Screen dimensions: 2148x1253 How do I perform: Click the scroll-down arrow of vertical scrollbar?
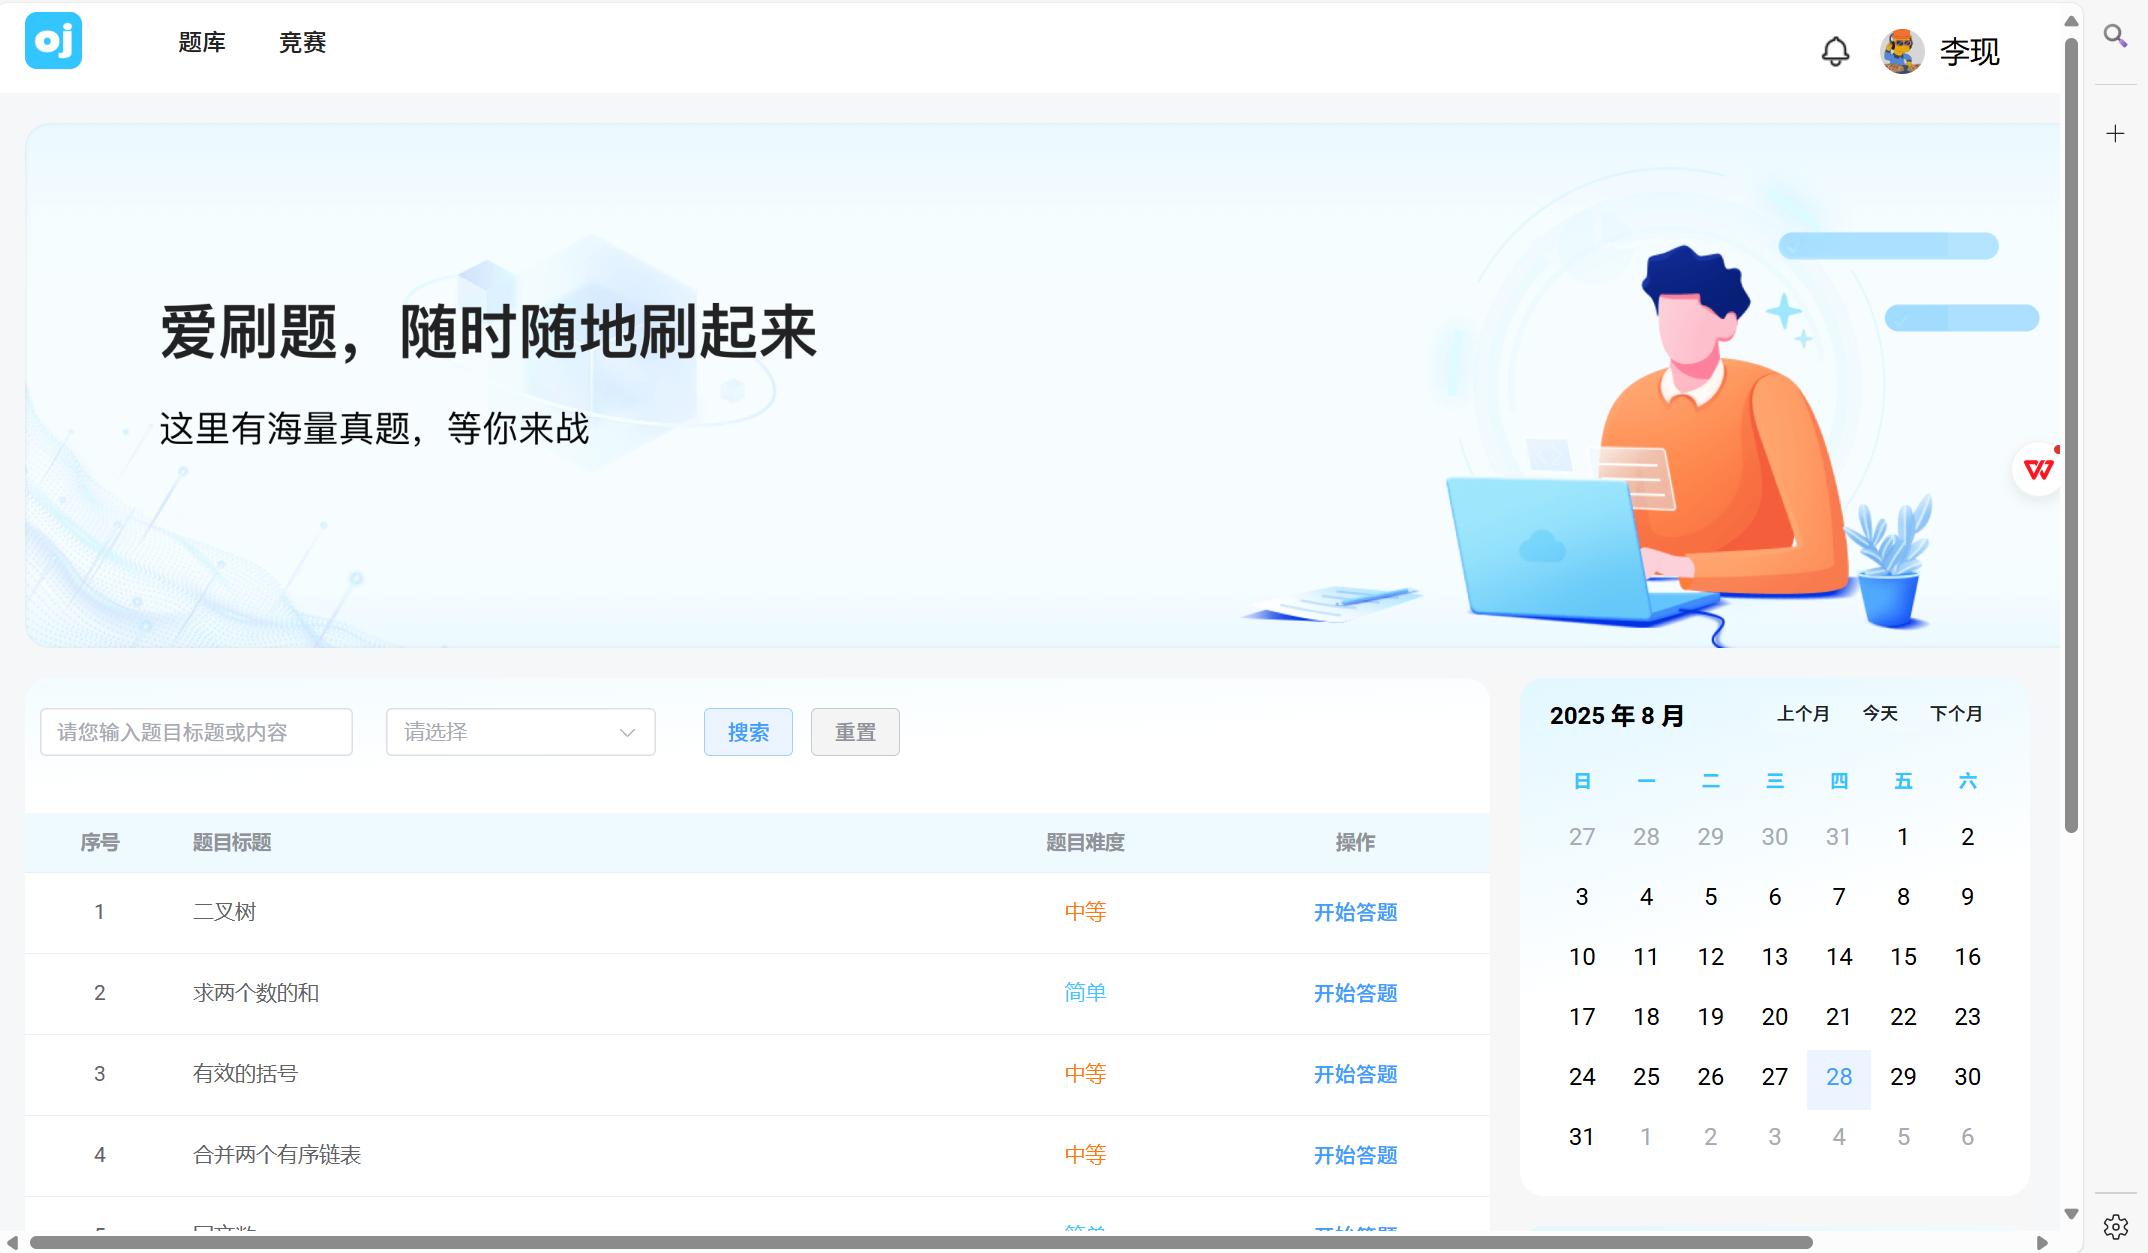[x=2071, y=1214]
